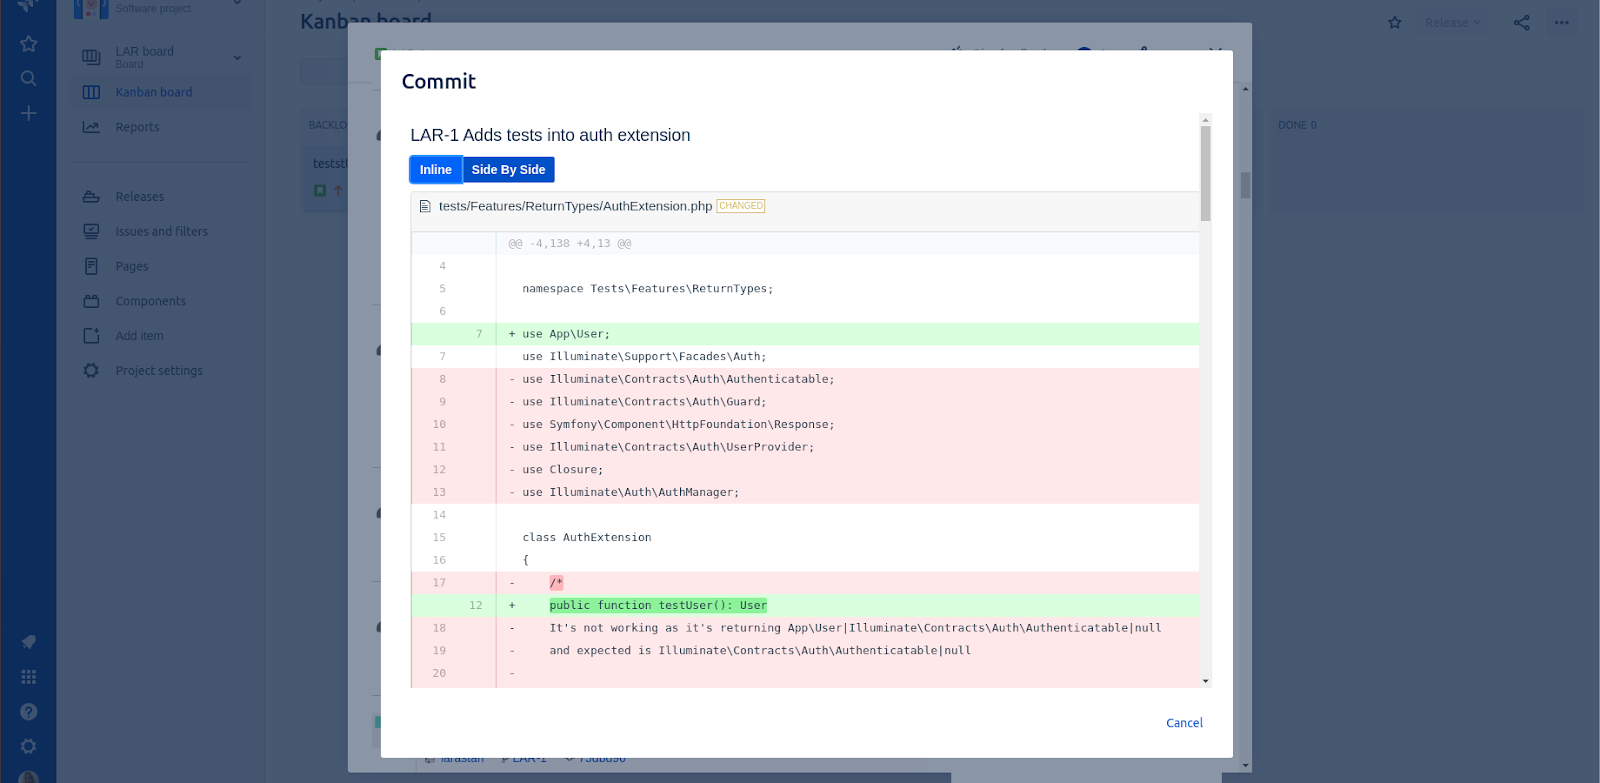1600x783 pixels.
Task: Open the Help question mark icon
Action: click(29, 712)
